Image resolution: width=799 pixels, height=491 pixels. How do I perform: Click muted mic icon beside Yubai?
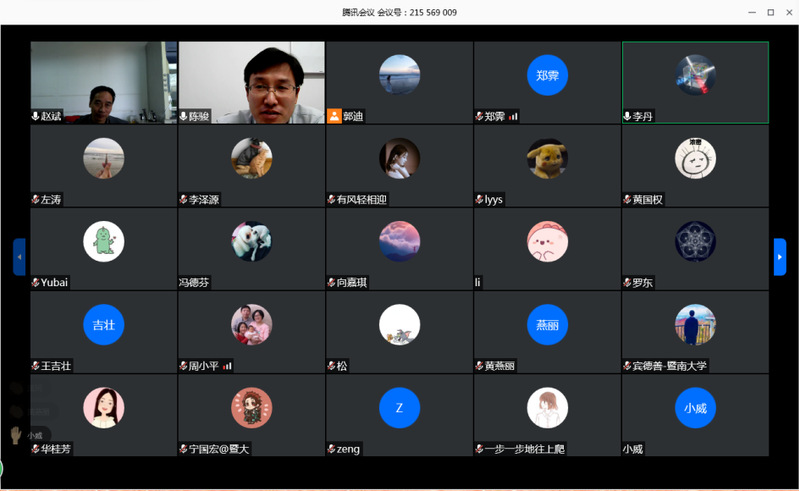pyautogui.click(x=36, y=282)
